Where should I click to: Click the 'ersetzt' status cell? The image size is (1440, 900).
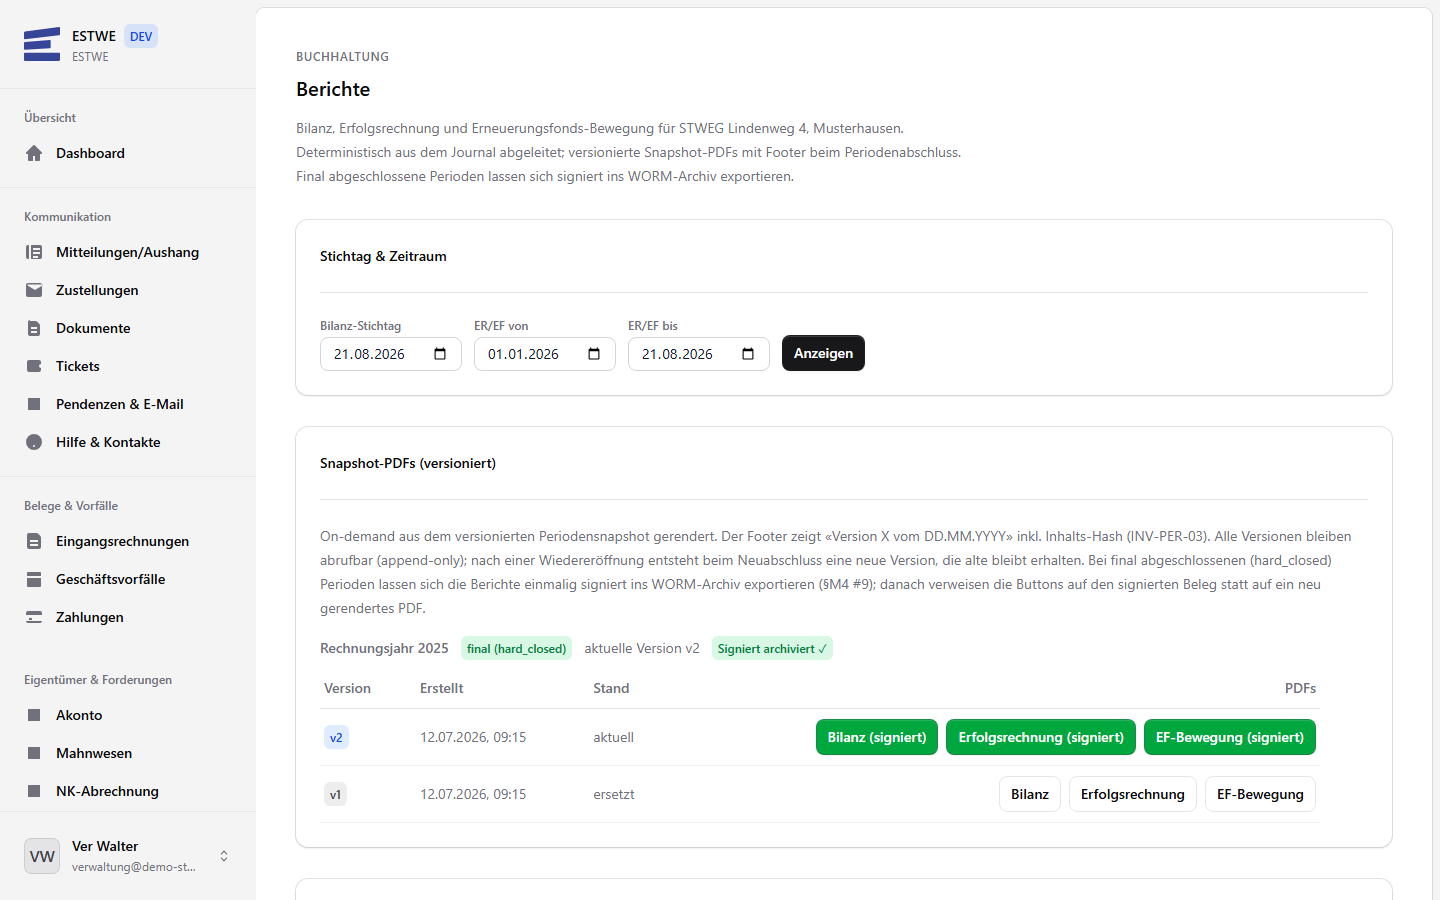tap(614, 794)
